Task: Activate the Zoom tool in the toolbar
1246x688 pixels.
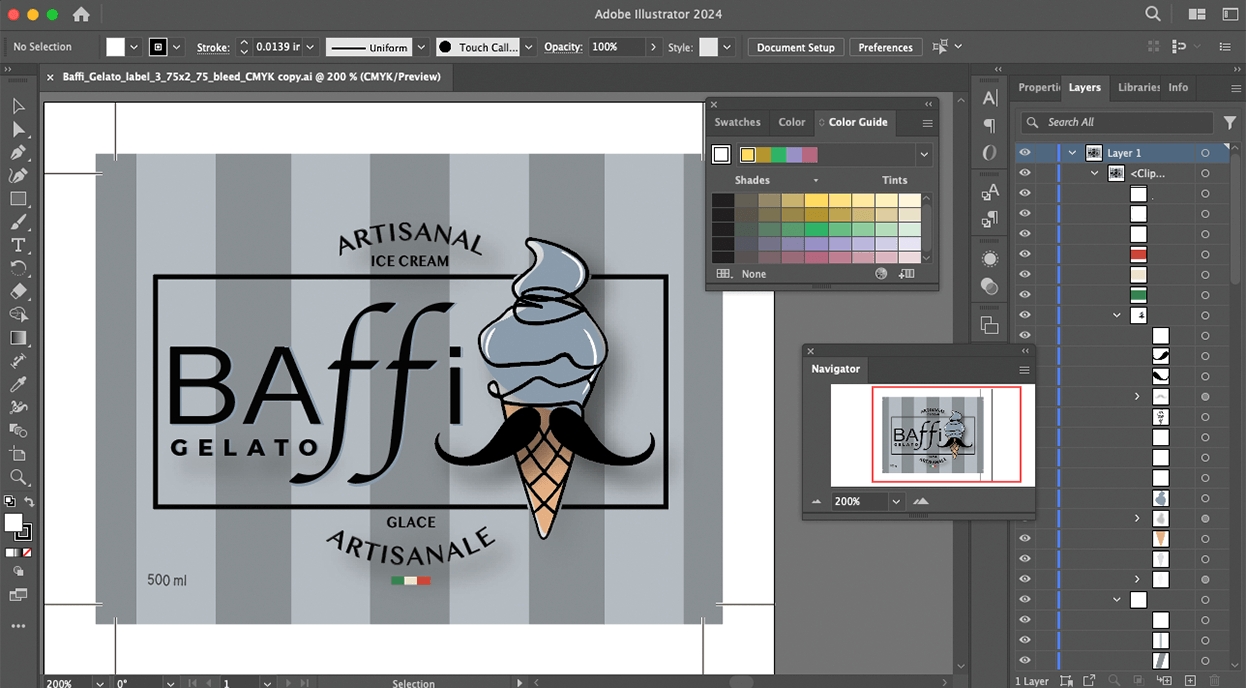Action: click(18, 478)
